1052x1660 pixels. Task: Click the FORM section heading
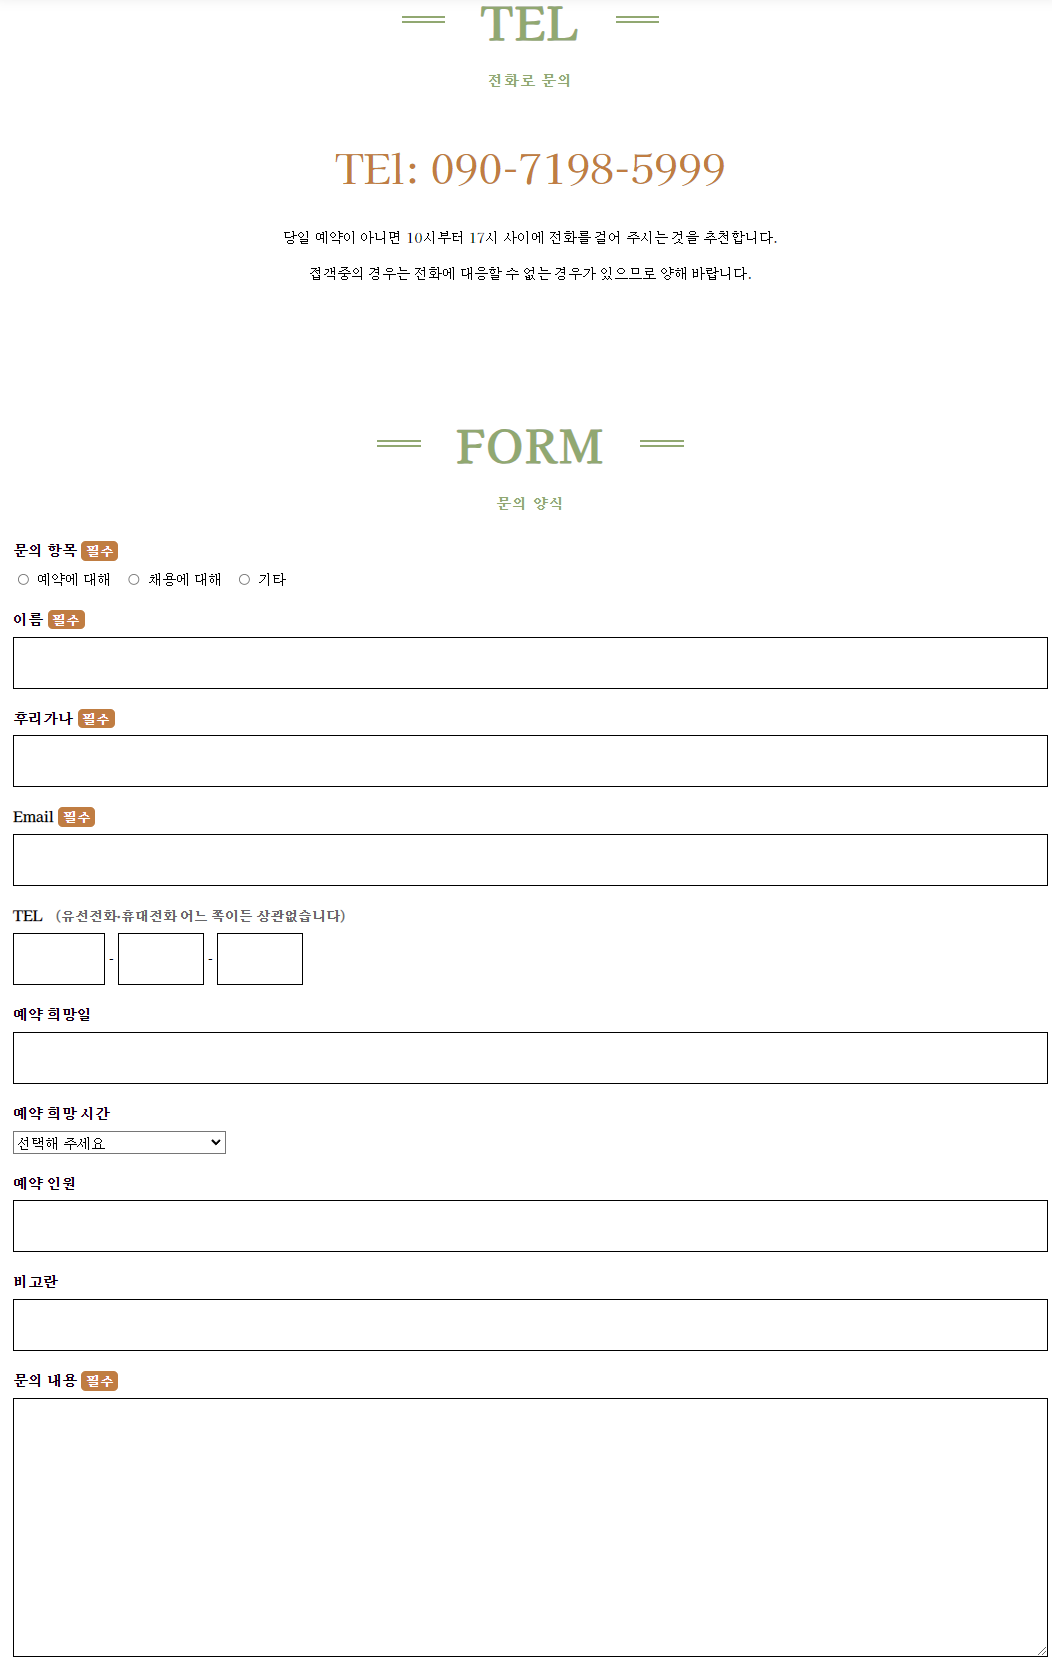click(529, 447)
